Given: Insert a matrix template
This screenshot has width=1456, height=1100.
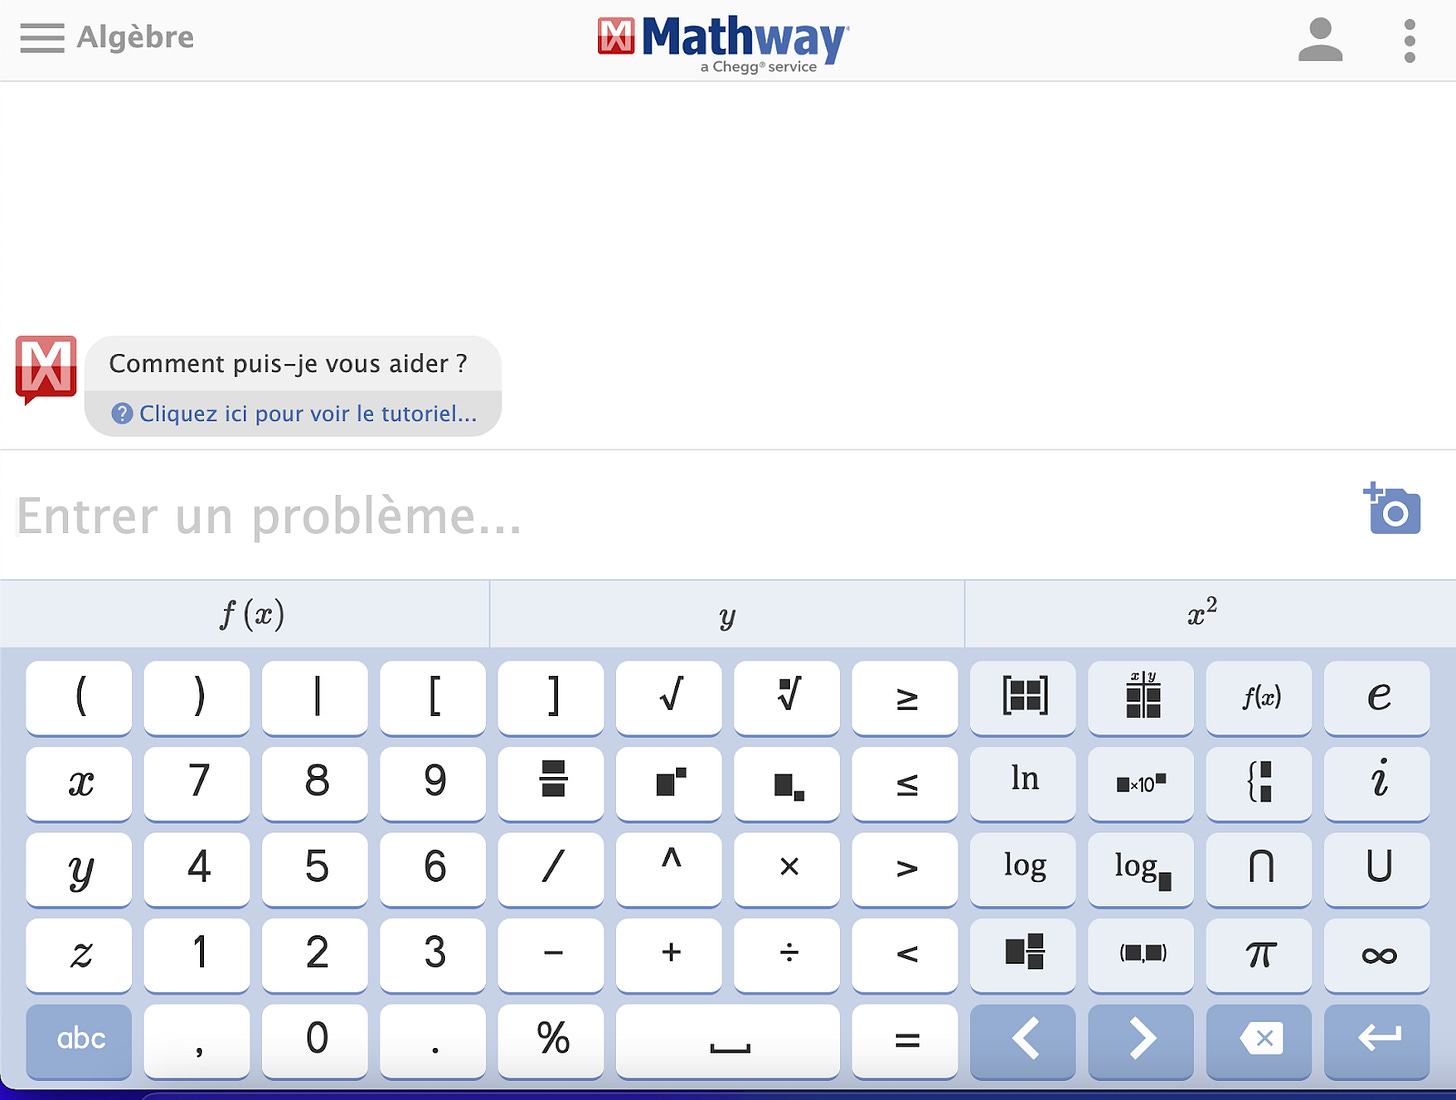Looking at the screenshot, I should pyautogui.click(x=1023, y=698).
